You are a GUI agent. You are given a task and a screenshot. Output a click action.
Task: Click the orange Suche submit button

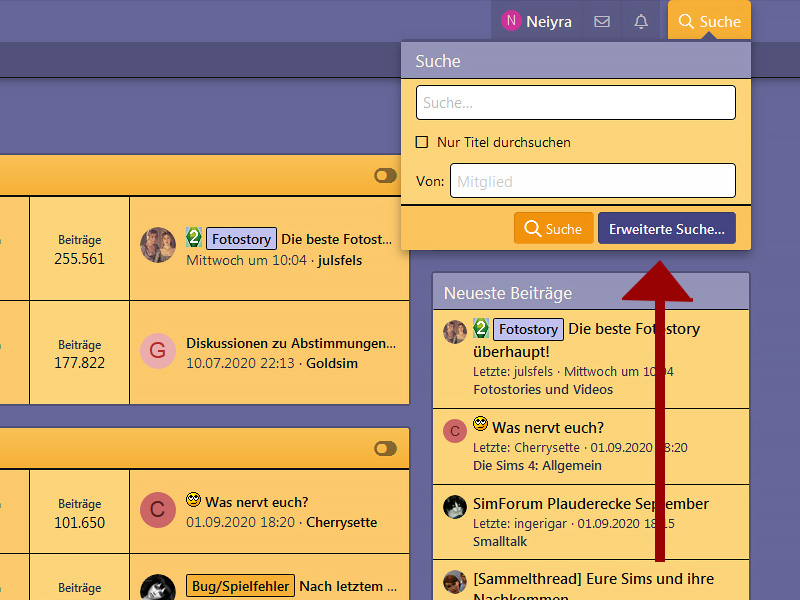pyautogui.click(x=554, y=228)
